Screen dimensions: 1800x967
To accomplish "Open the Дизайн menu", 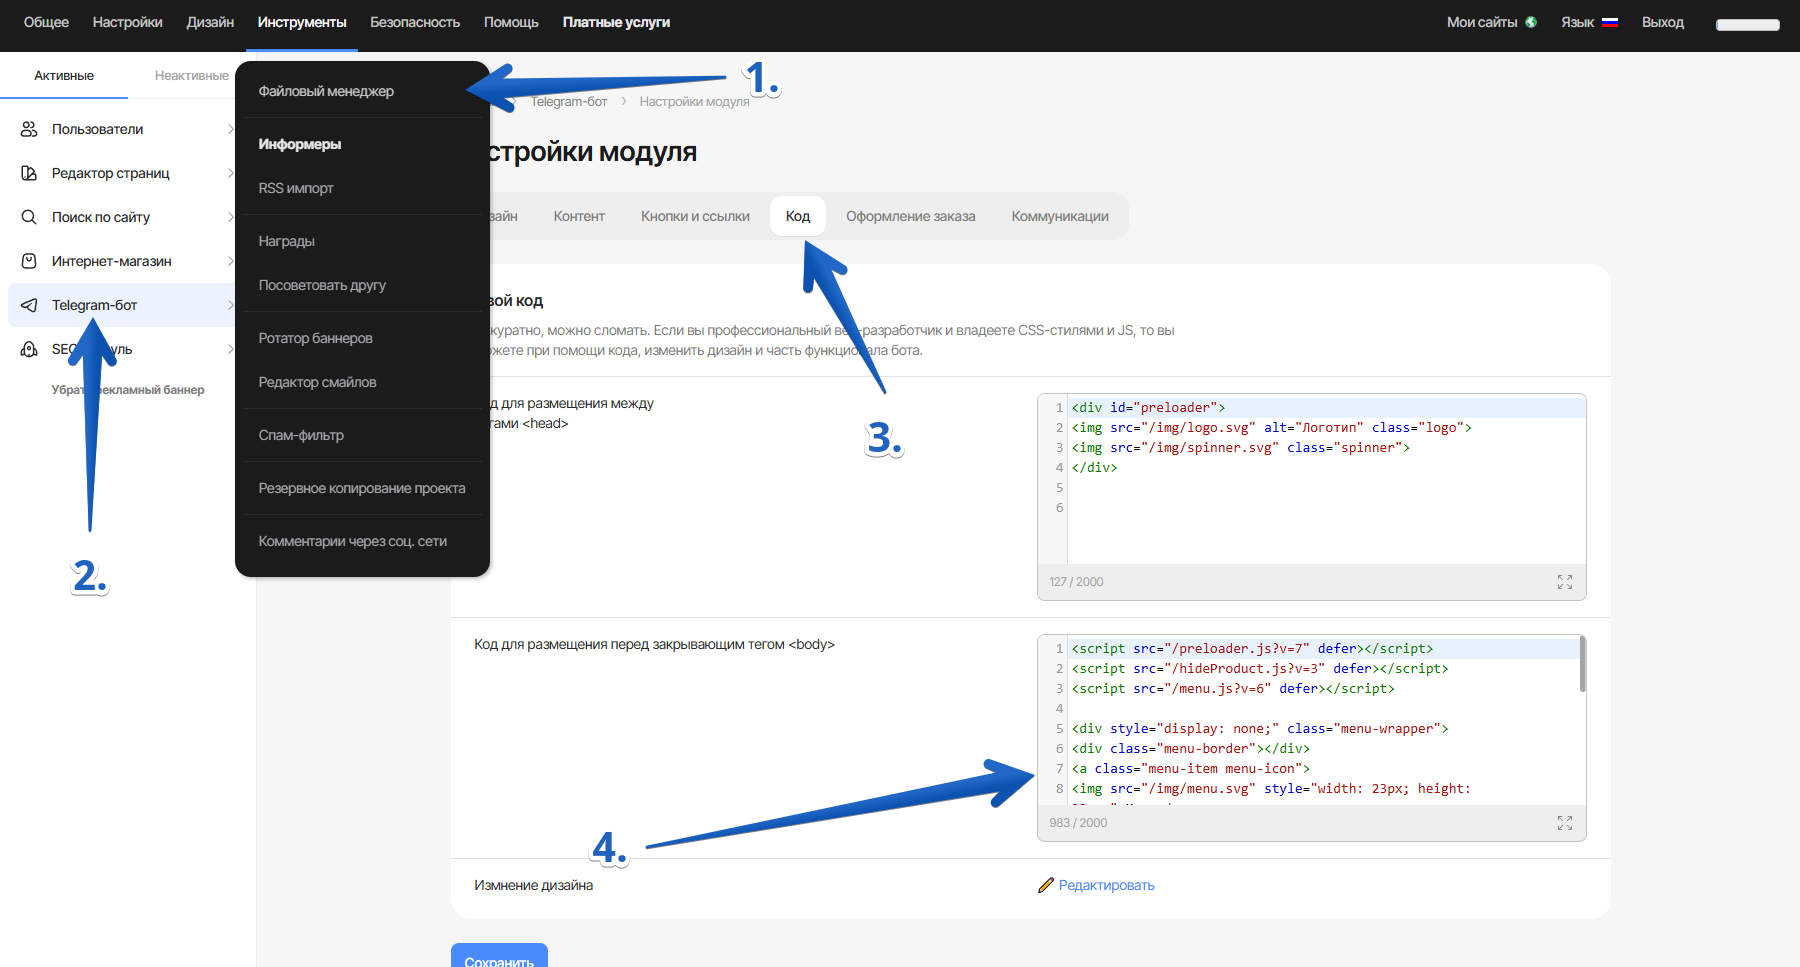I will click(210, 22).
